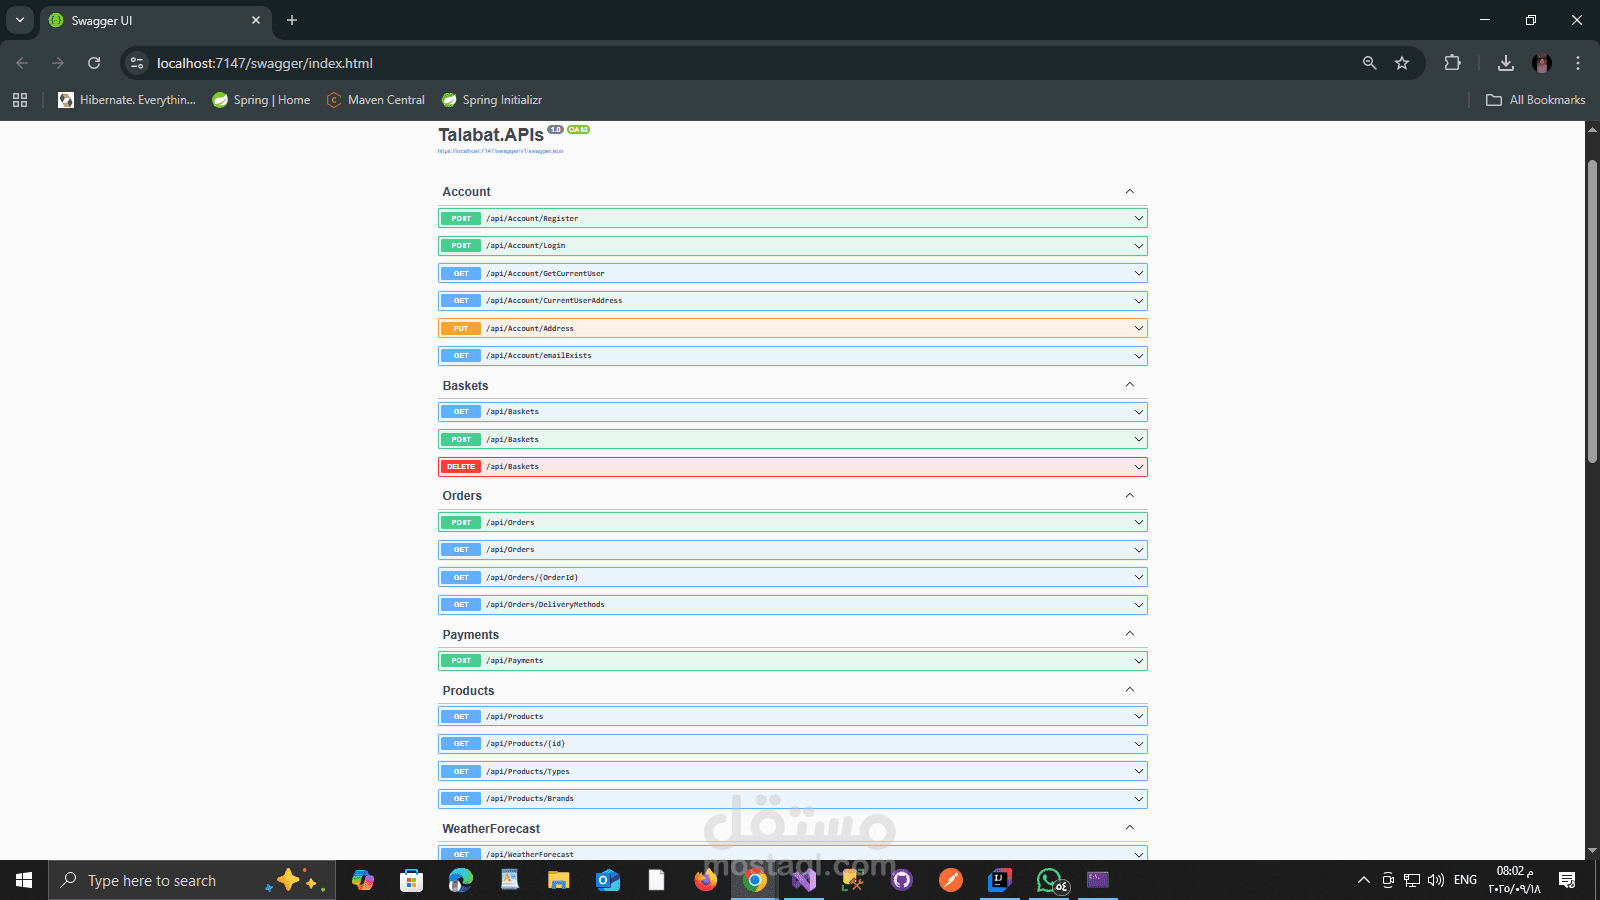Select the /api/Account/CurrentUserAddress path

pyautogui.click(x=554, y=301)
